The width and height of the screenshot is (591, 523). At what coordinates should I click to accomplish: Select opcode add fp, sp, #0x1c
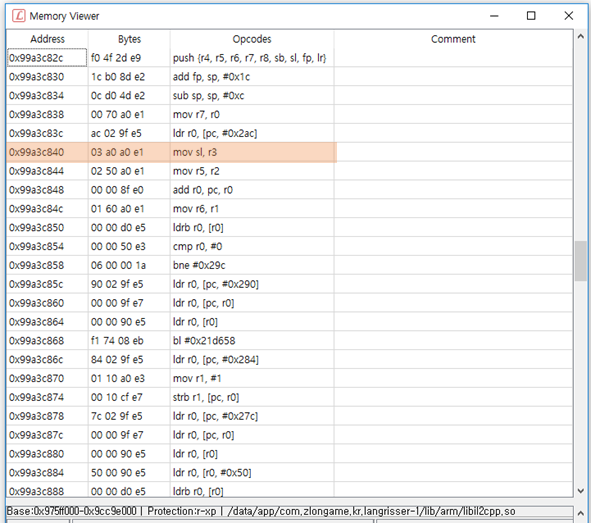(211, 77)
